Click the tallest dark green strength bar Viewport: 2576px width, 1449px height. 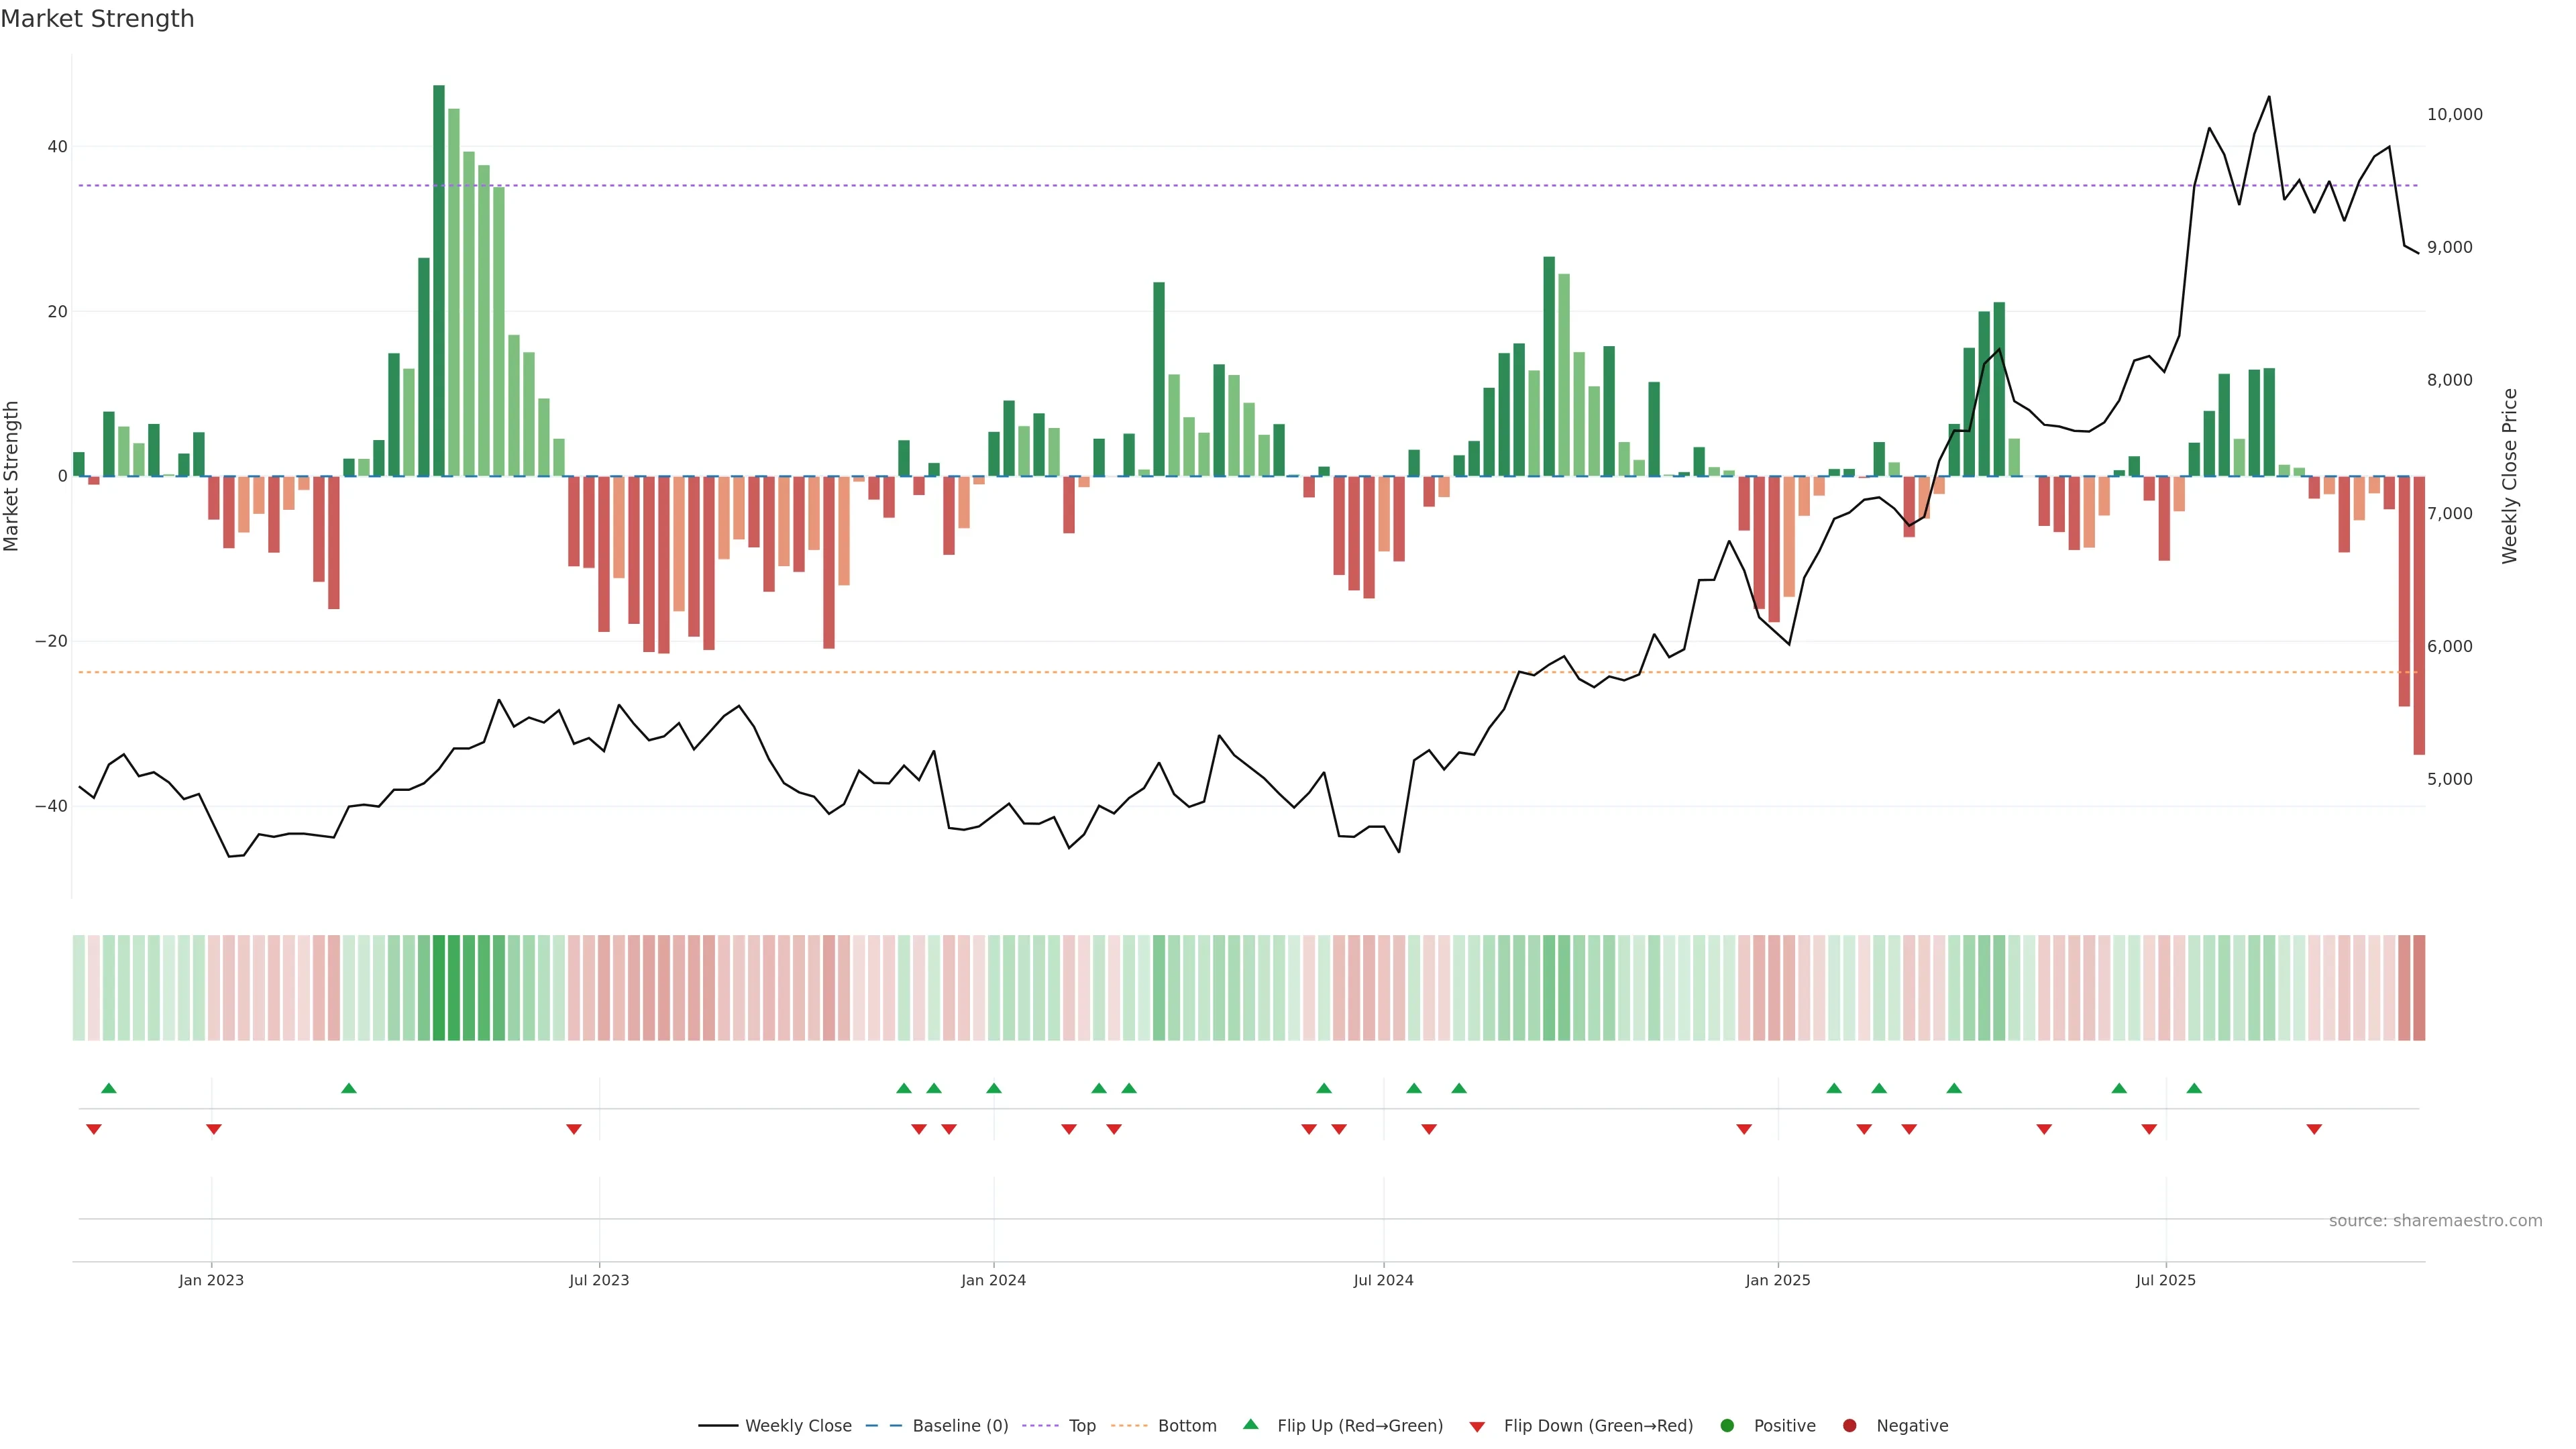pos(439,280)
